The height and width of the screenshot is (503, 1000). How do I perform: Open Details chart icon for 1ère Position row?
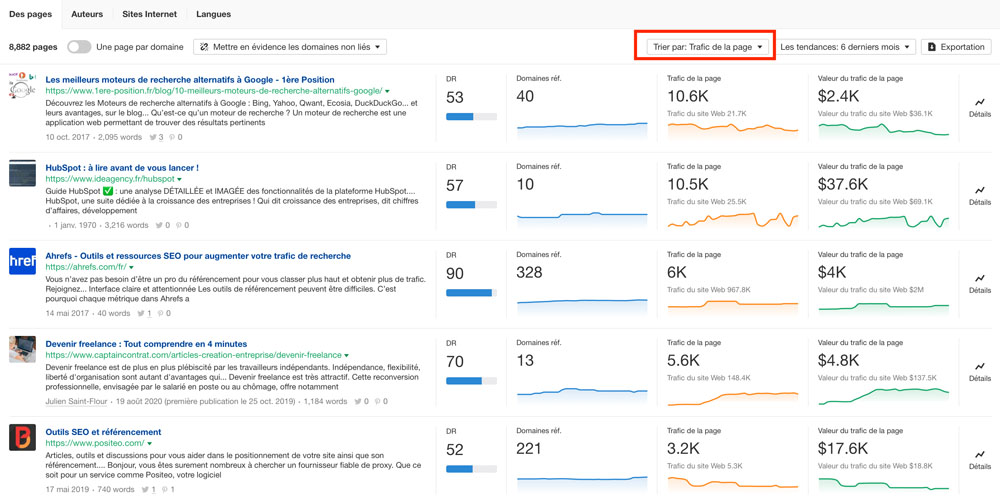pos(980,102)
